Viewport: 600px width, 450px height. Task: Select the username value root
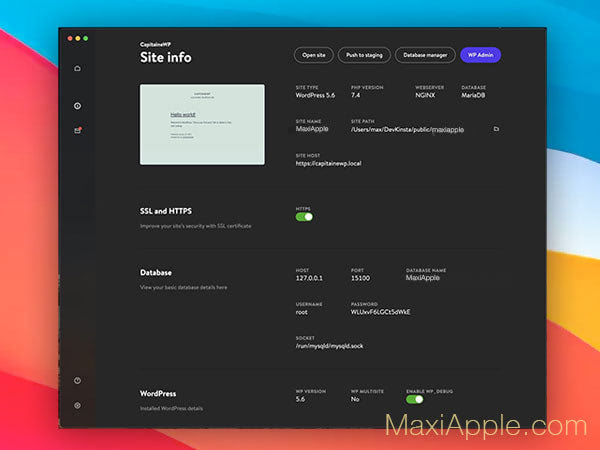pyautogui.click(x=302, y=312)
